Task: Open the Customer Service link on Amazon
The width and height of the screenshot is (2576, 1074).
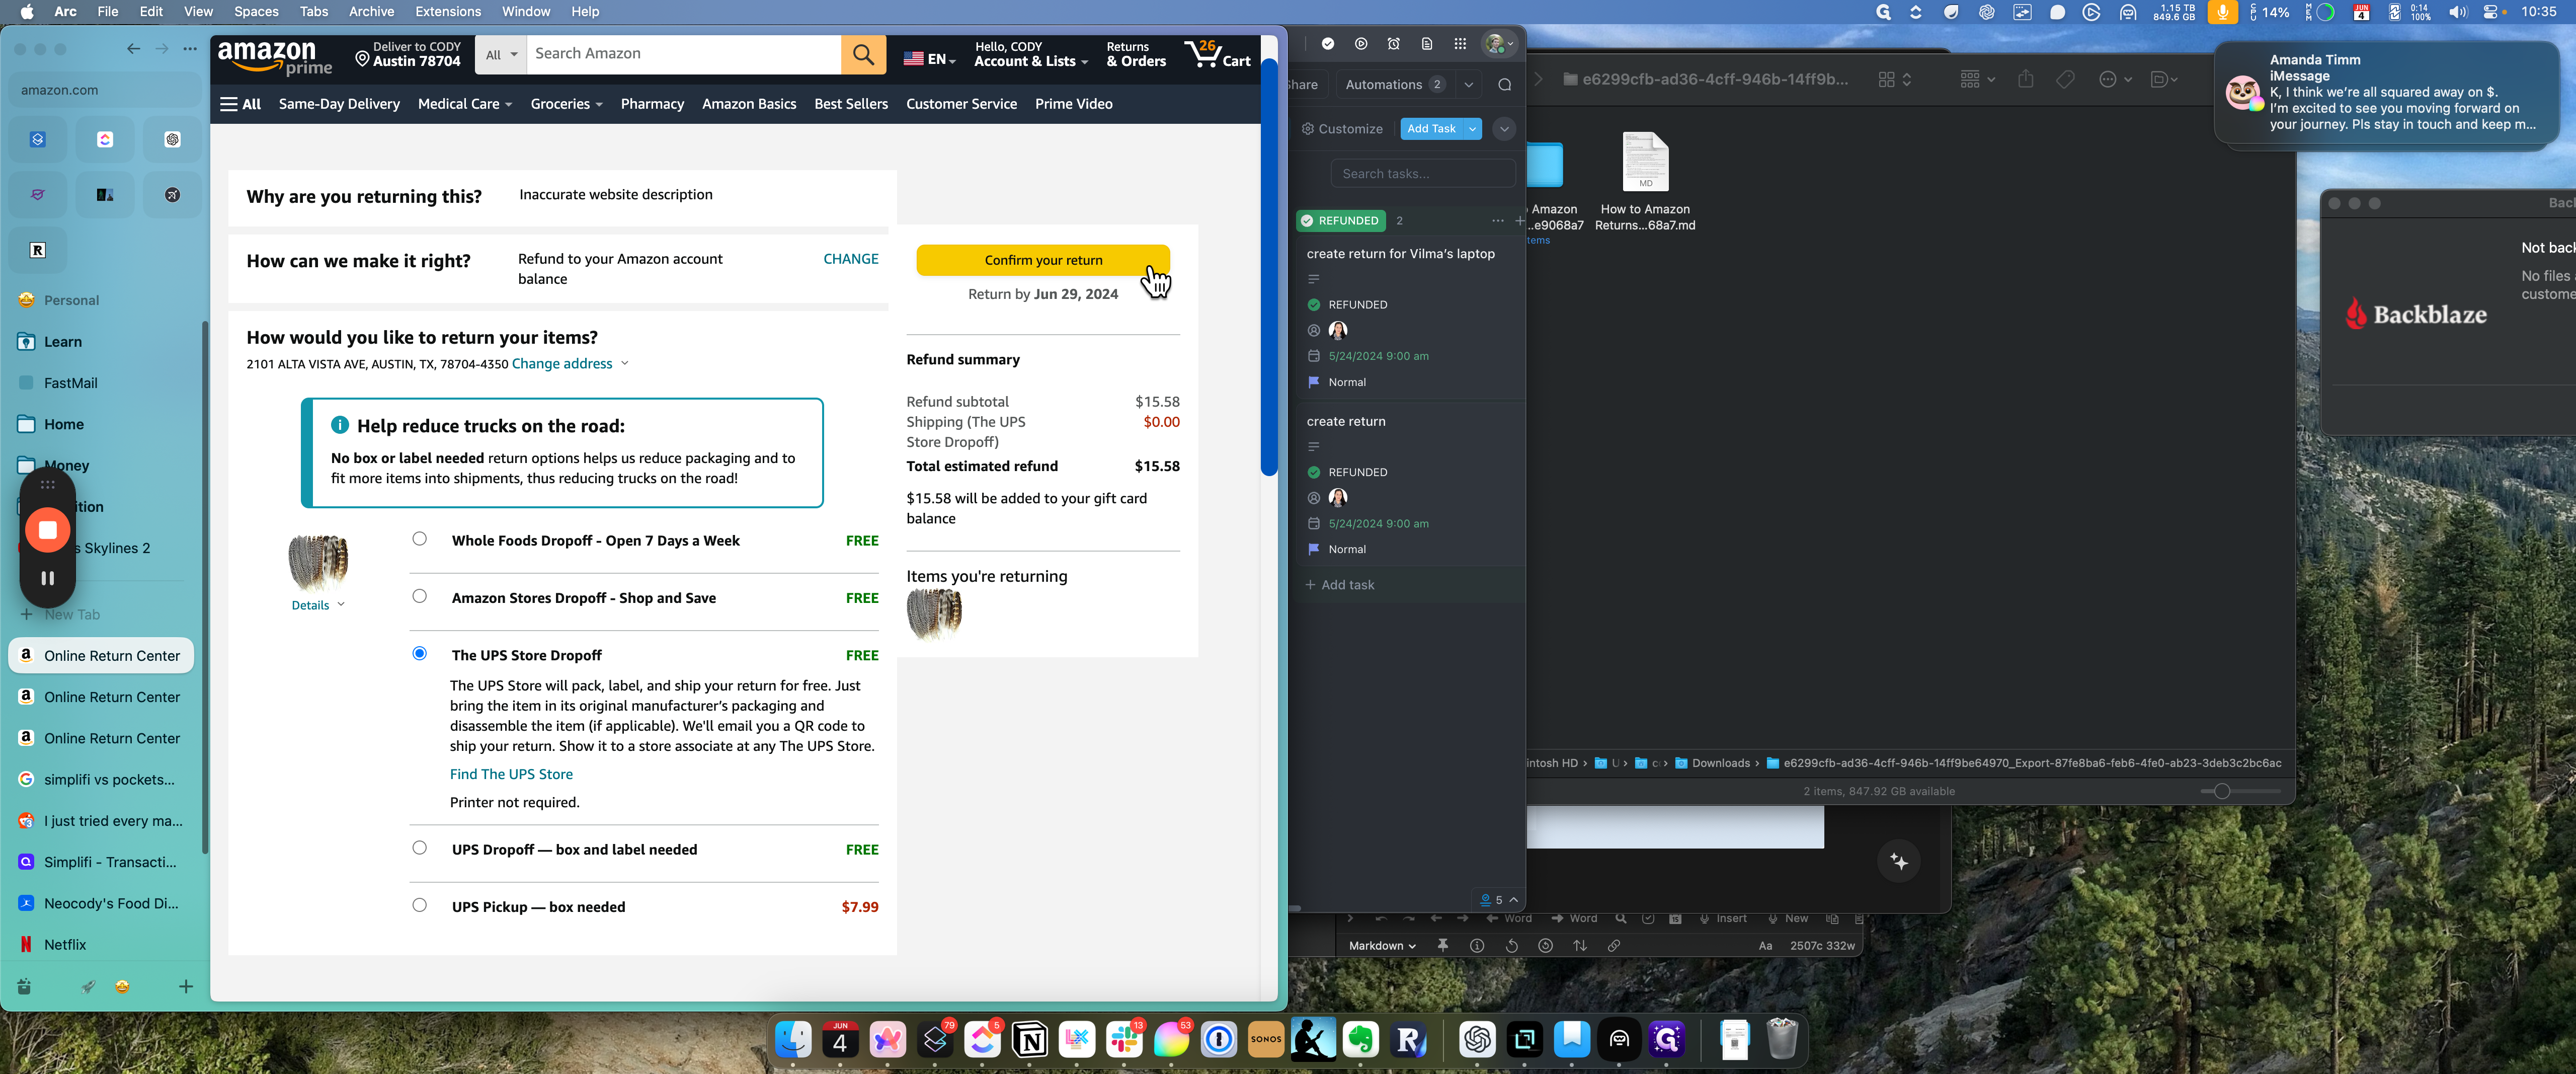Action: (x=961, y=104)
